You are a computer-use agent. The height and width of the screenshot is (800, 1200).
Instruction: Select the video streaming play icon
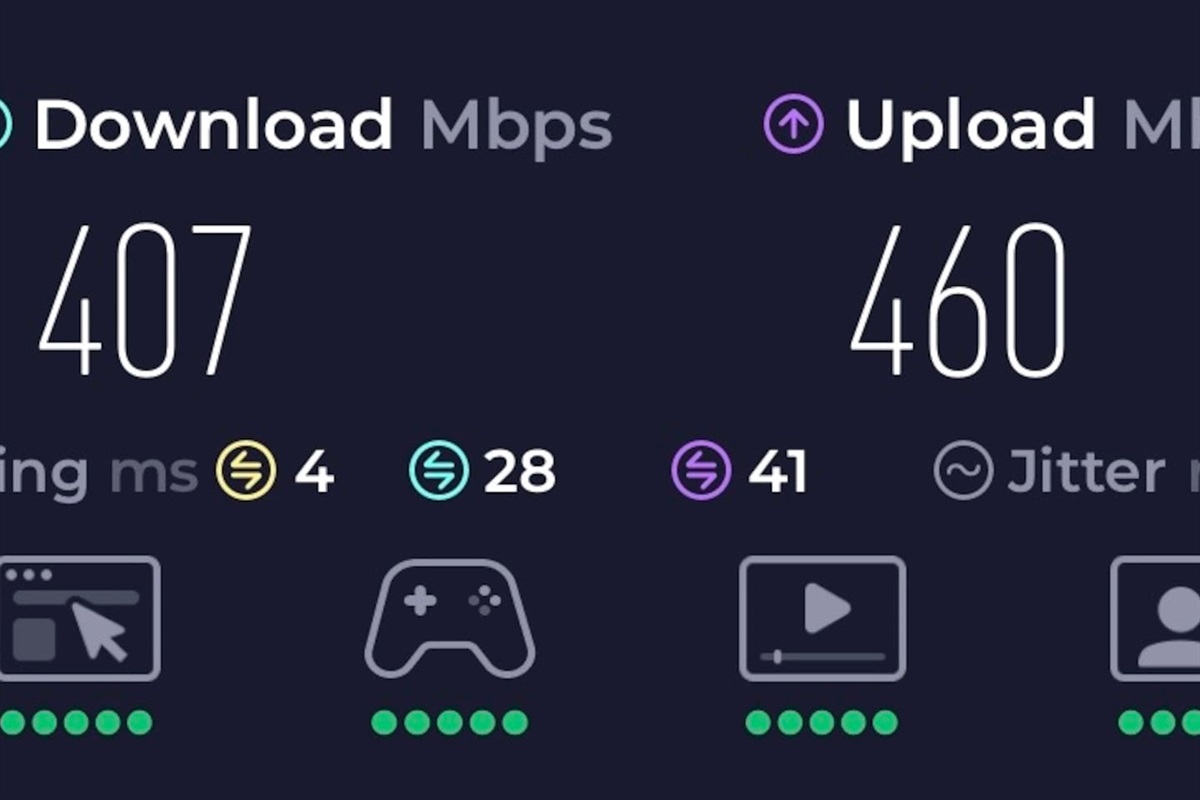tap(822, 619)
